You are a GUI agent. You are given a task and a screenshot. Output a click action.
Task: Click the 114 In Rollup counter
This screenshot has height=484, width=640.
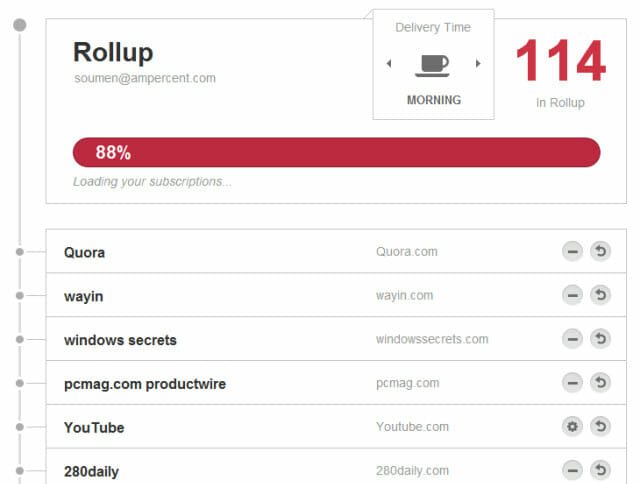(x=560, y=60)
